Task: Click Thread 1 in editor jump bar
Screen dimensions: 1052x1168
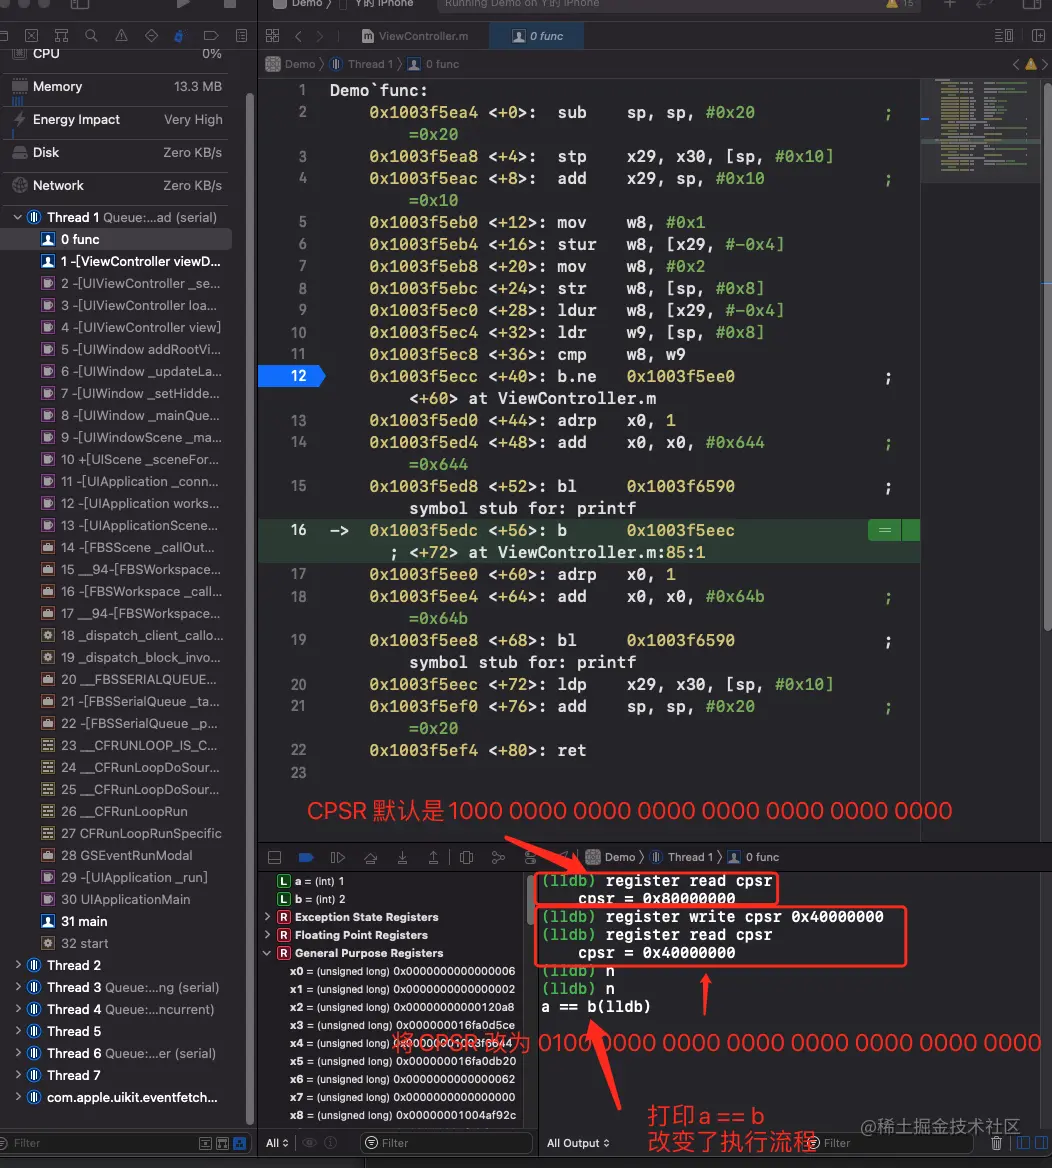Action: (361, 64)
